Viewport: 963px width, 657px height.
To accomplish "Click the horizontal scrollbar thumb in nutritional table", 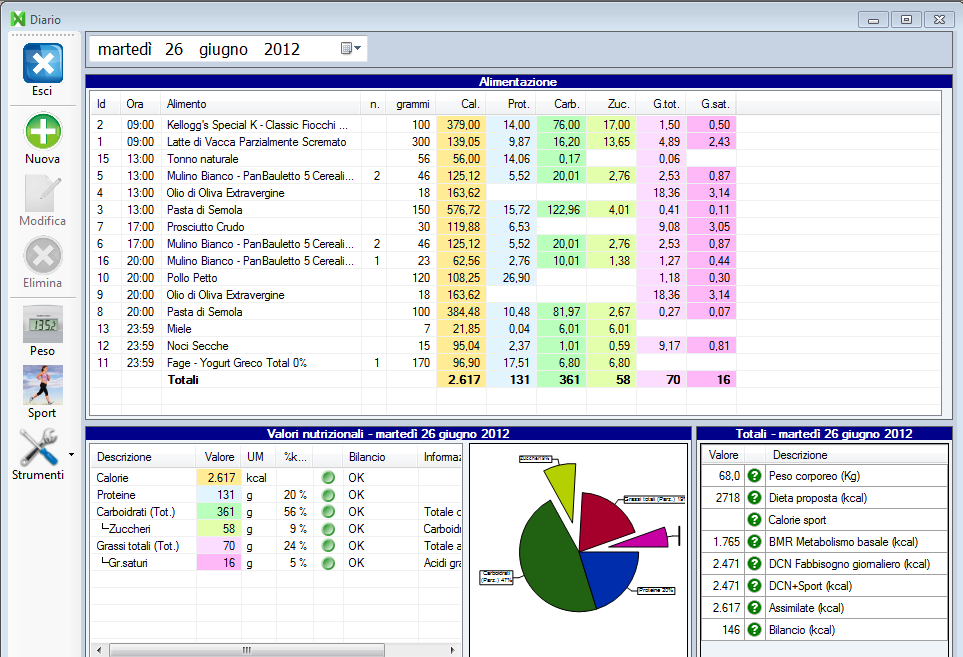I will coord(247,650).
